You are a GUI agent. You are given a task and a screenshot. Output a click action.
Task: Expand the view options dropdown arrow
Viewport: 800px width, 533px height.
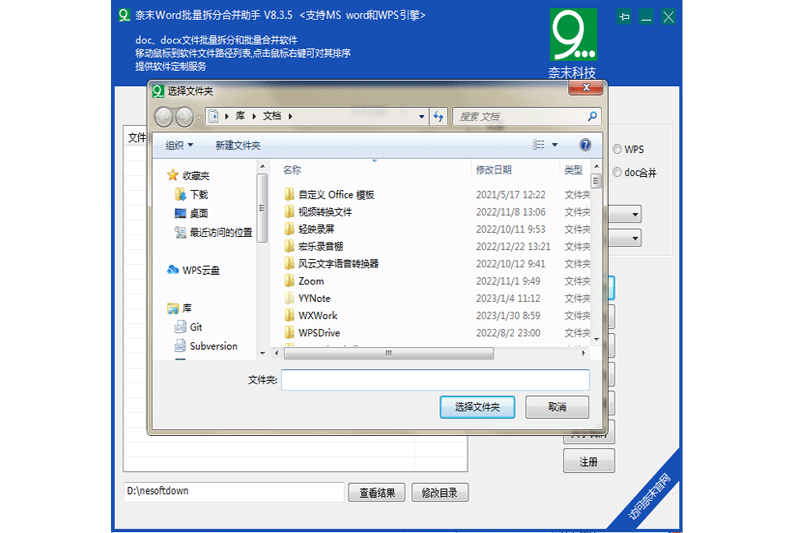[x=555, y=145]
